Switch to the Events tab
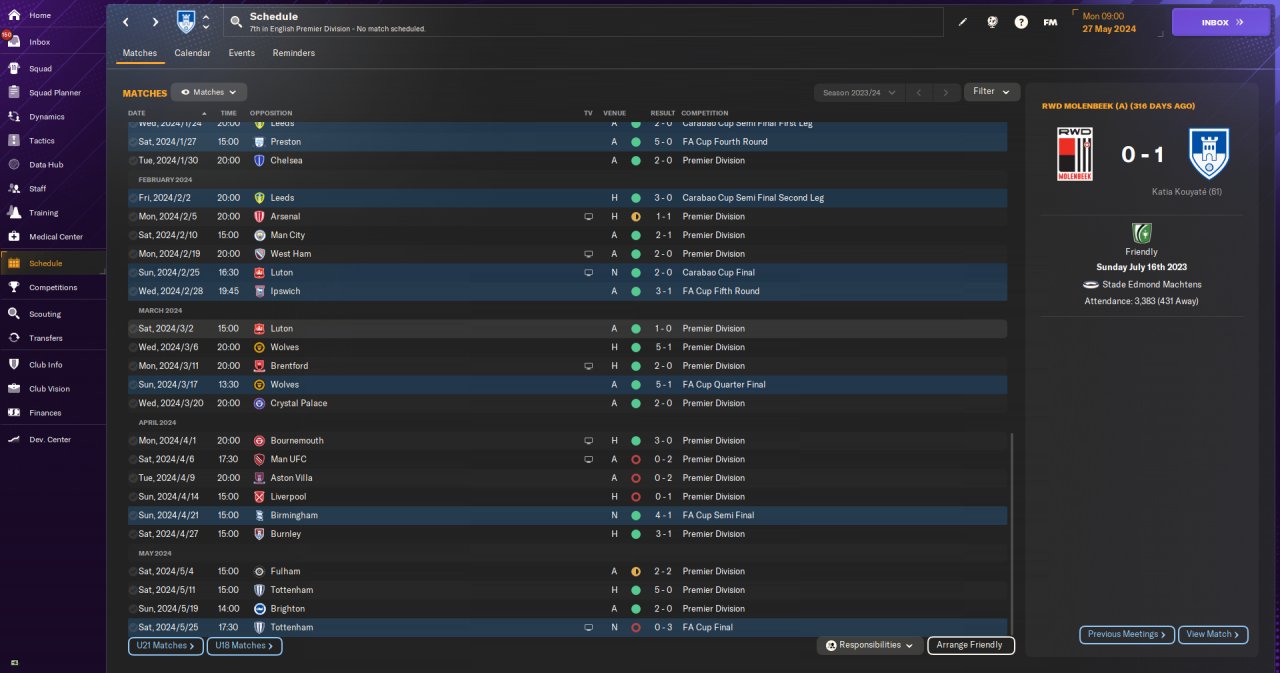The image size is (1280, 673). 241,53
